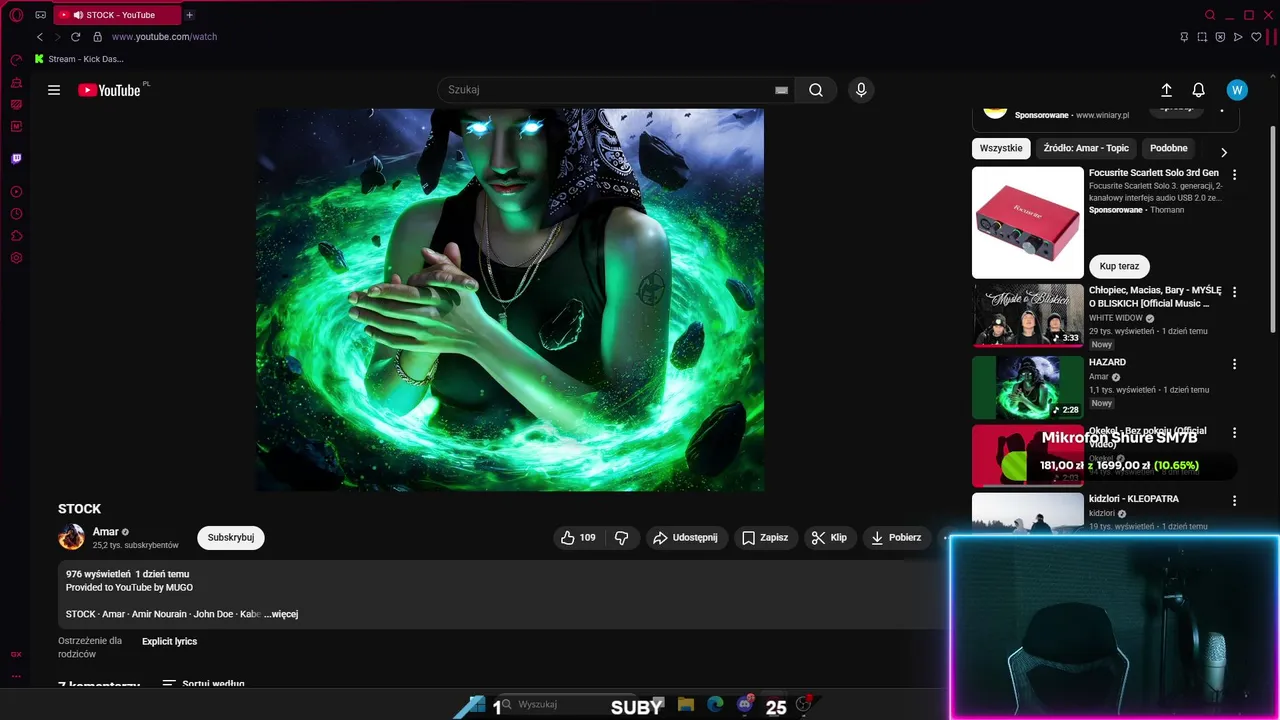The height and width of the screenshot is (720, 1280).
Task: Take a snapshot with the selection icon
Action: pos(1202,37)
